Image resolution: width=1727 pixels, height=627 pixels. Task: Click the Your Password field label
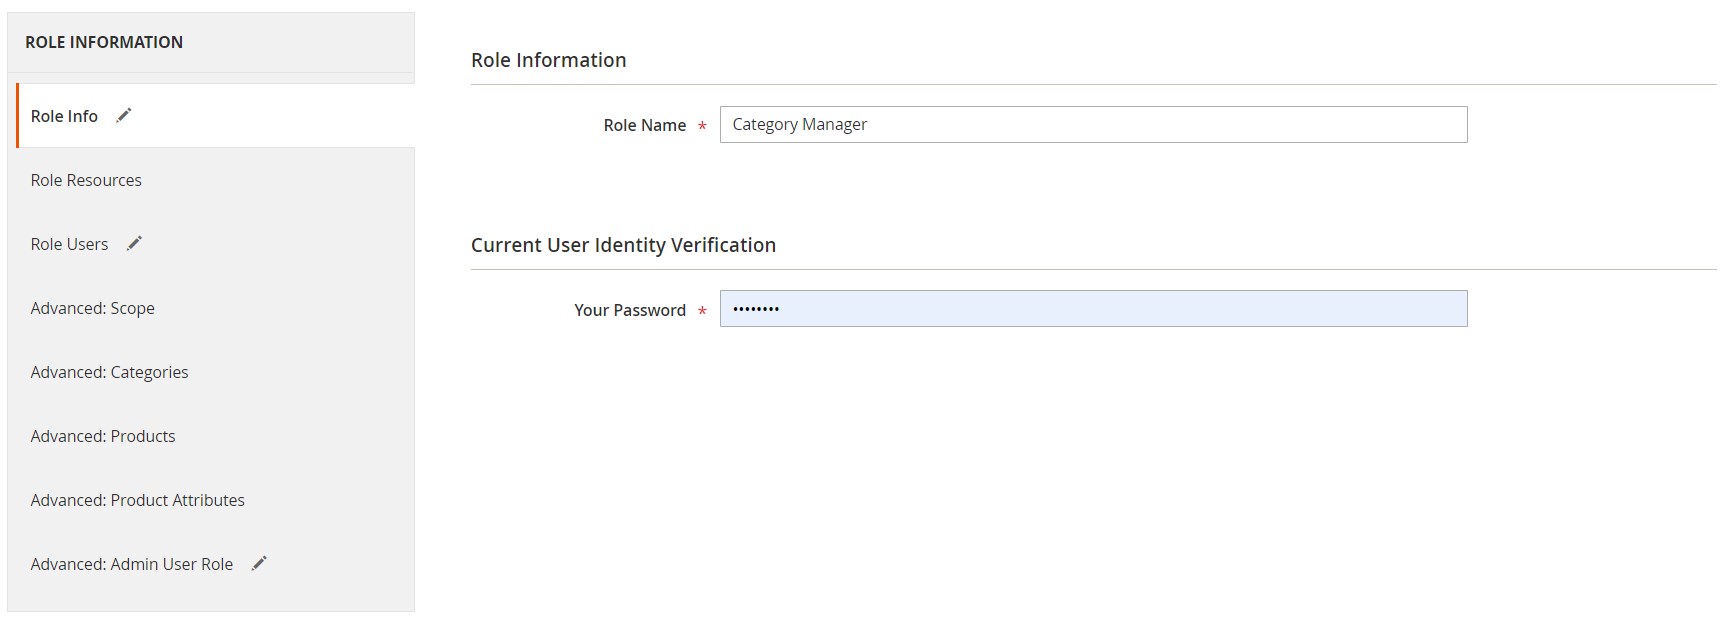click(630, 310)
